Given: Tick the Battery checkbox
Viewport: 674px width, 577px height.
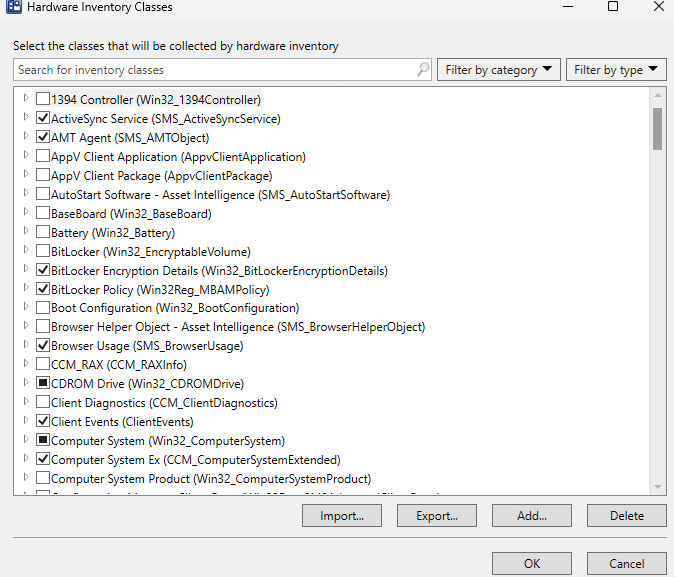Looking at the screenshot, I should click(x=43, y=232).
